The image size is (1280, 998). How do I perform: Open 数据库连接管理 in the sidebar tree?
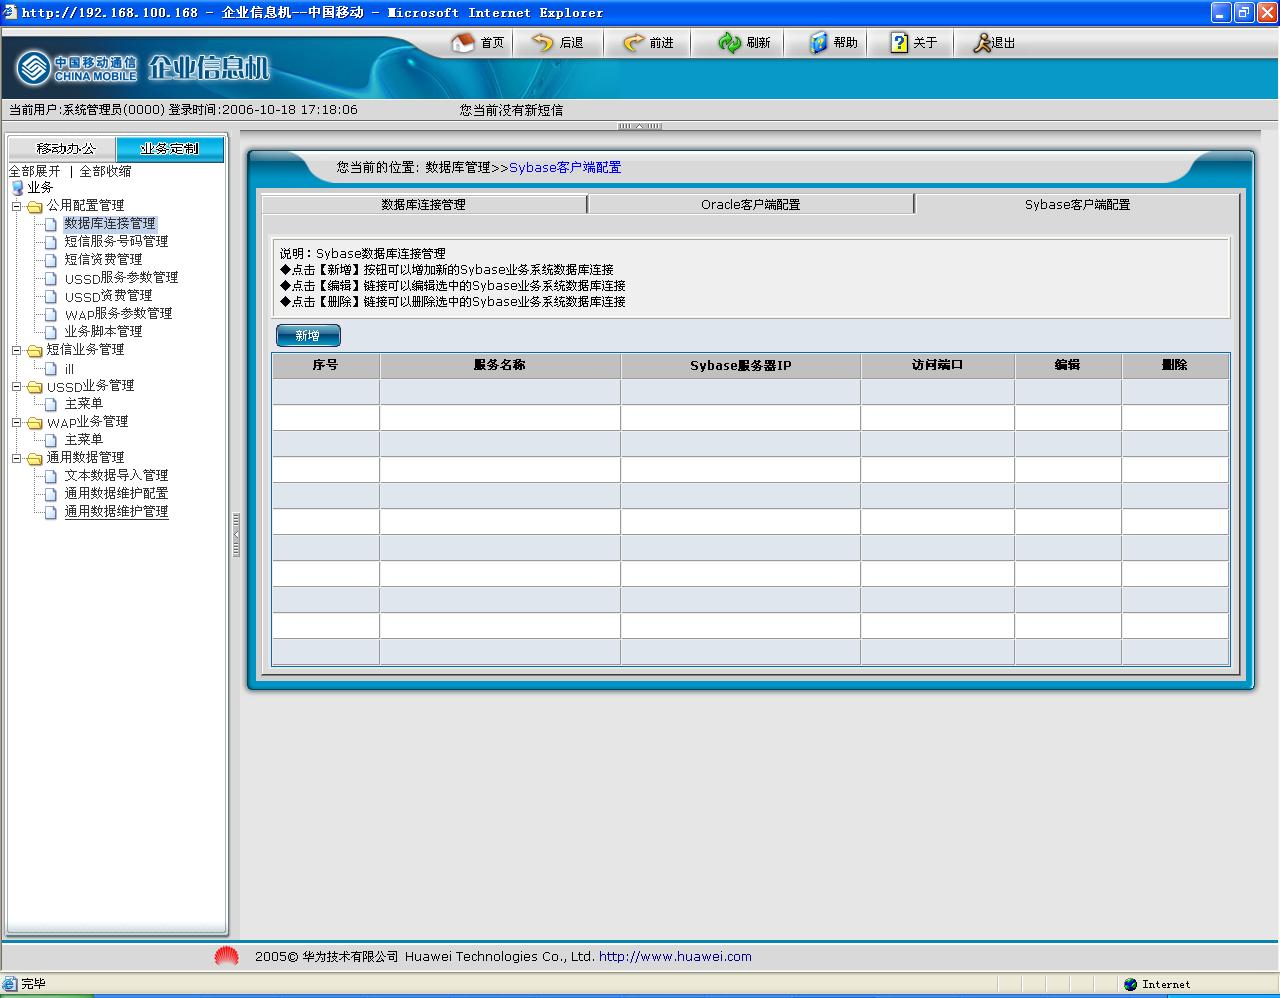coord(110,224)
